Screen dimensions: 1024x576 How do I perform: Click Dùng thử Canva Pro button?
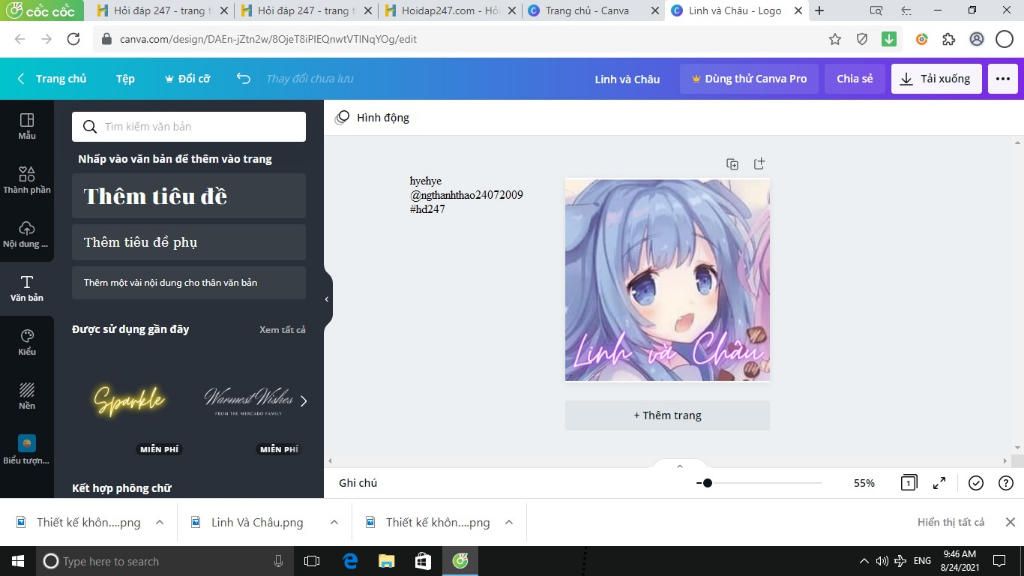pyautogui.click(x=749, y=78)
